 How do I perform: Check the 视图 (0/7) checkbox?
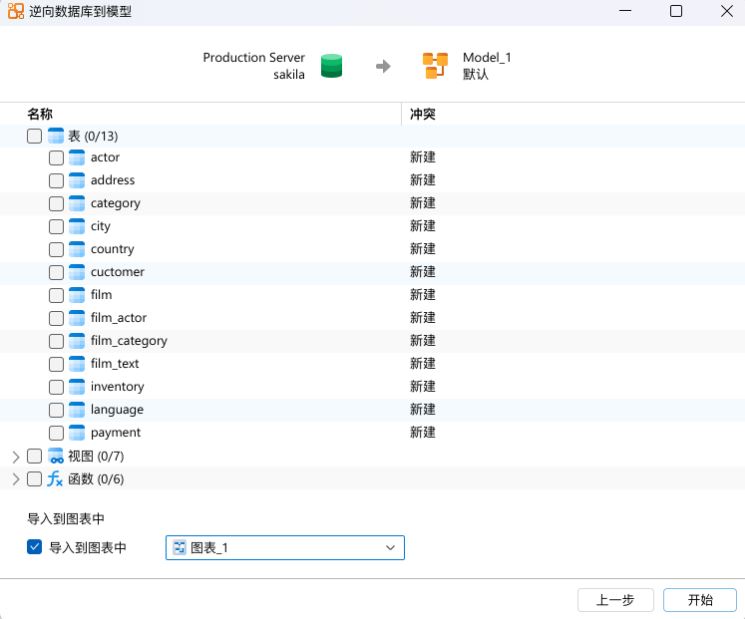point(34,456)
